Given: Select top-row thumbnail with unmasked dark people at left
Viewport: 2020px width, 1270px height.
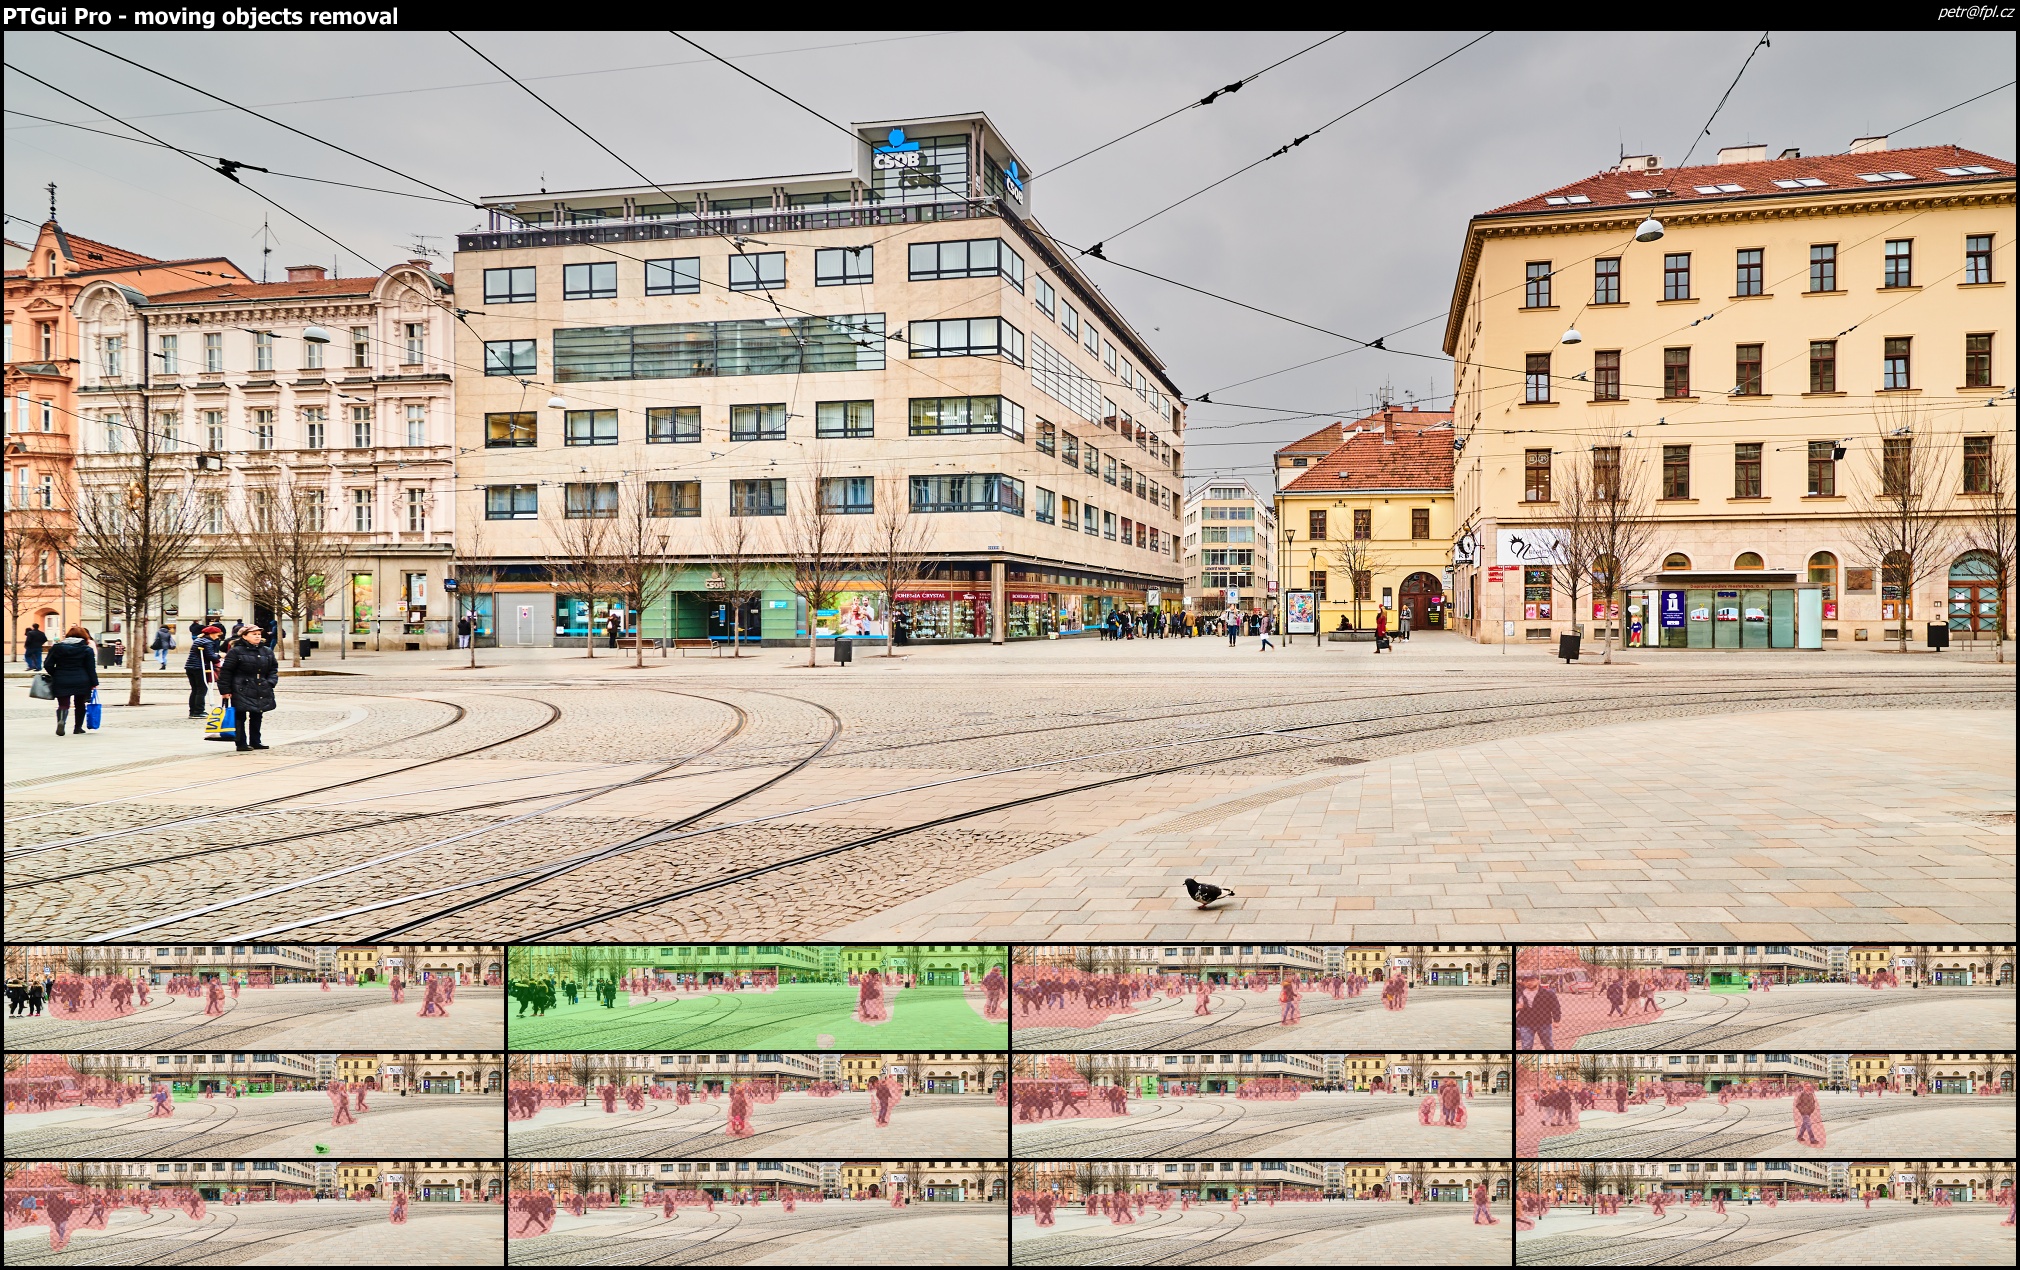Looking at the screenshot, I should pyautogui.click(x=254, y=998).
